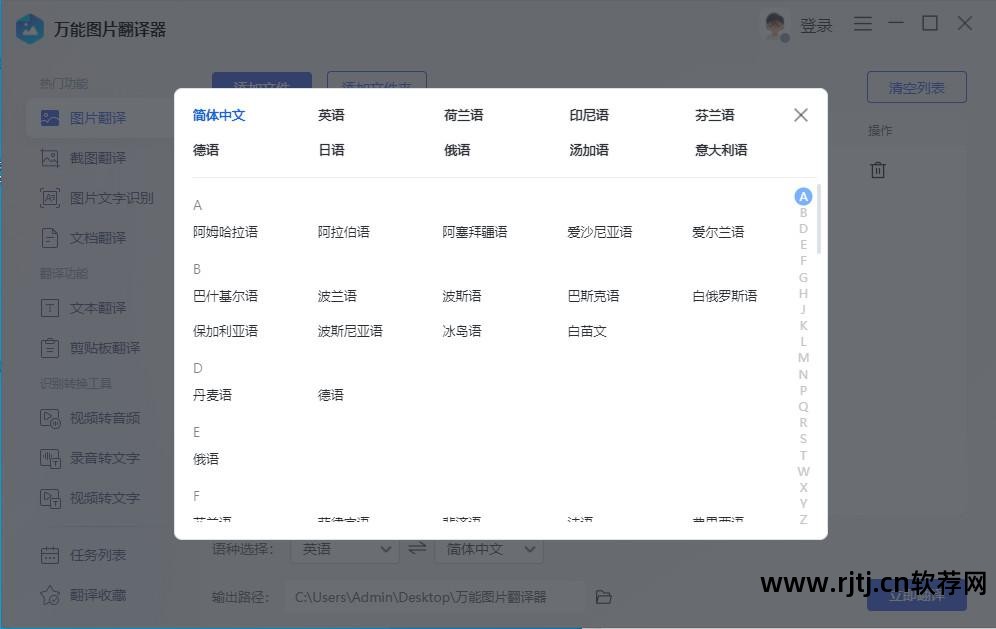Select 英语 in popular languages
The width and height of the screenshot is (996, 629).
tap(331, 115)
